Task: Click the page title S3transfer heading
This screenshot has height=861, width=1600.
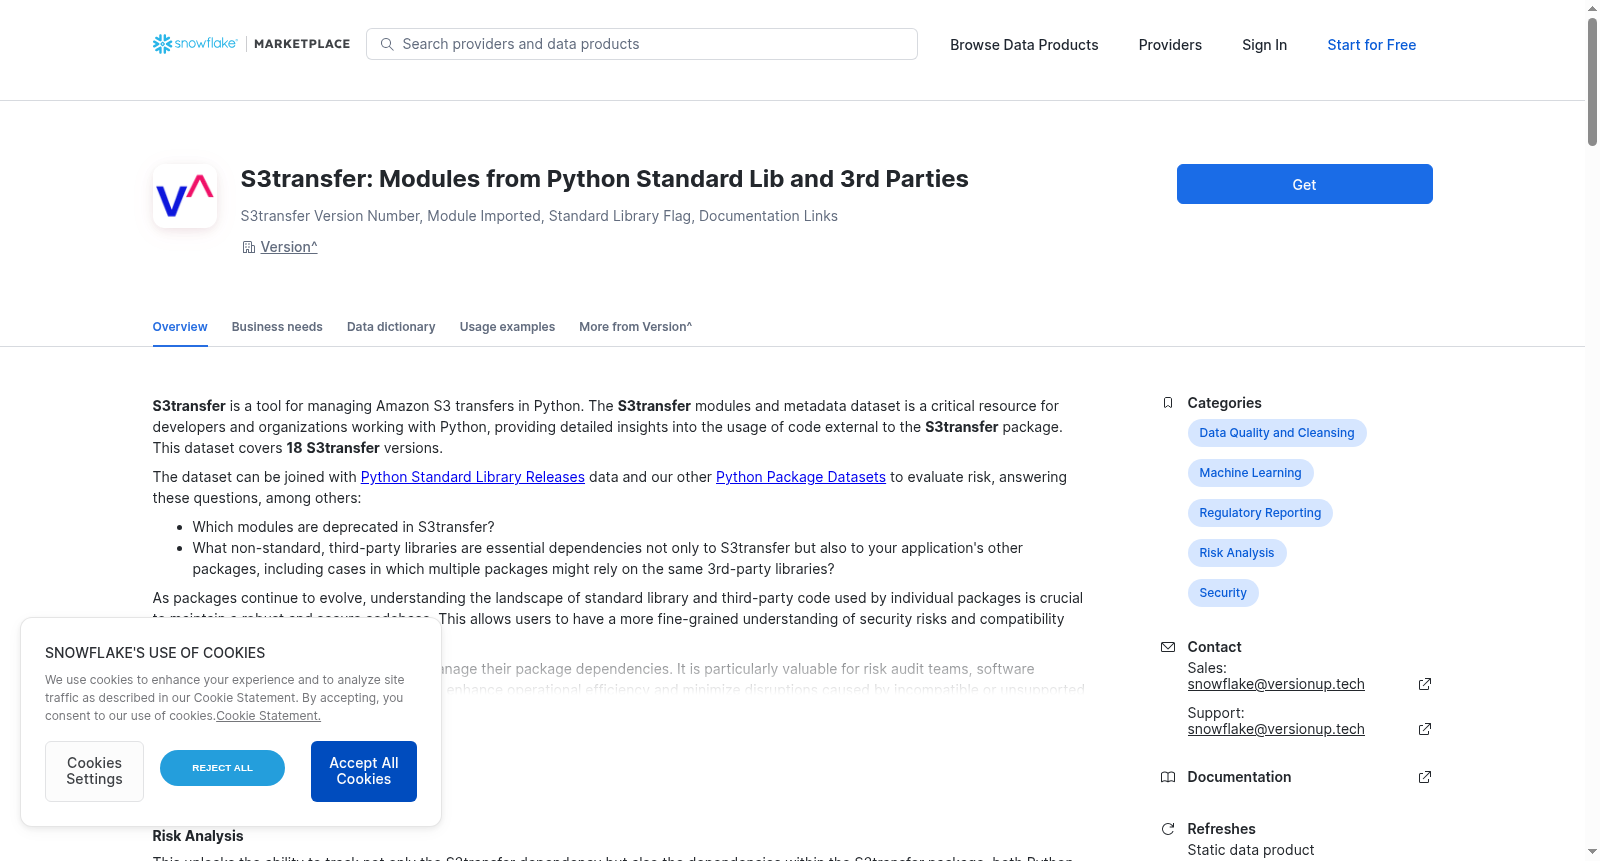Action: tap(604, 179)
